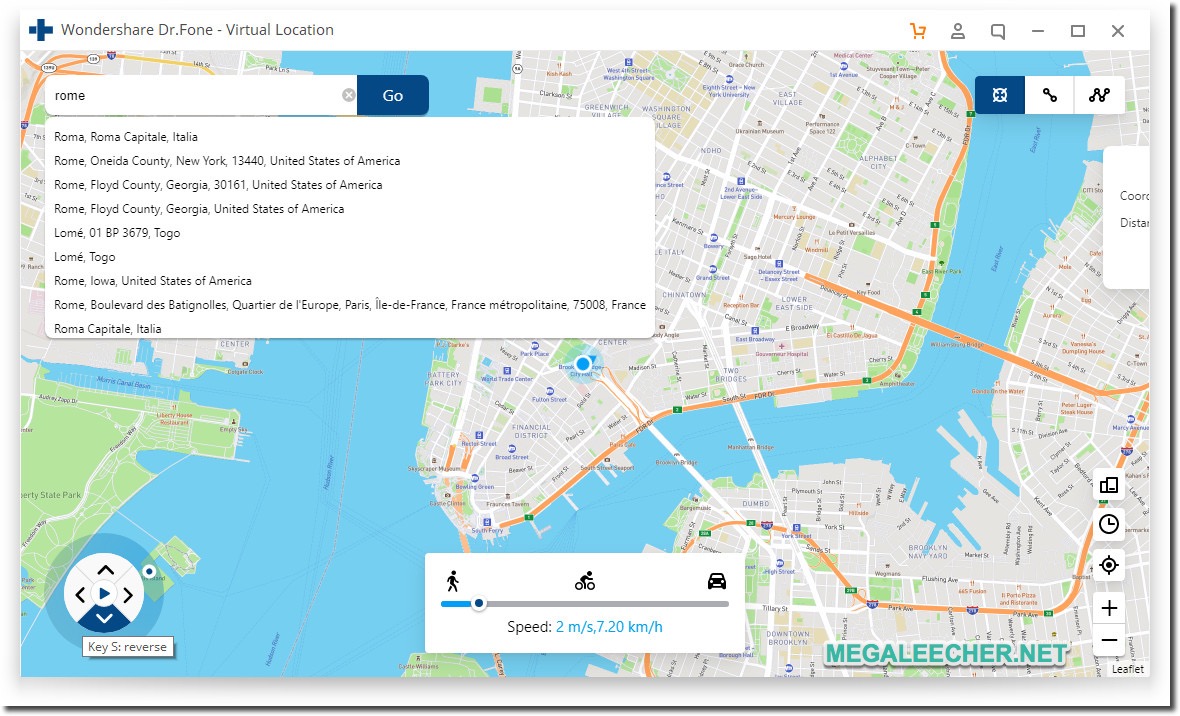Viewport: 1180px width, 716px height.
Task: Open the feedback chat icon
Action: point(998,32)
